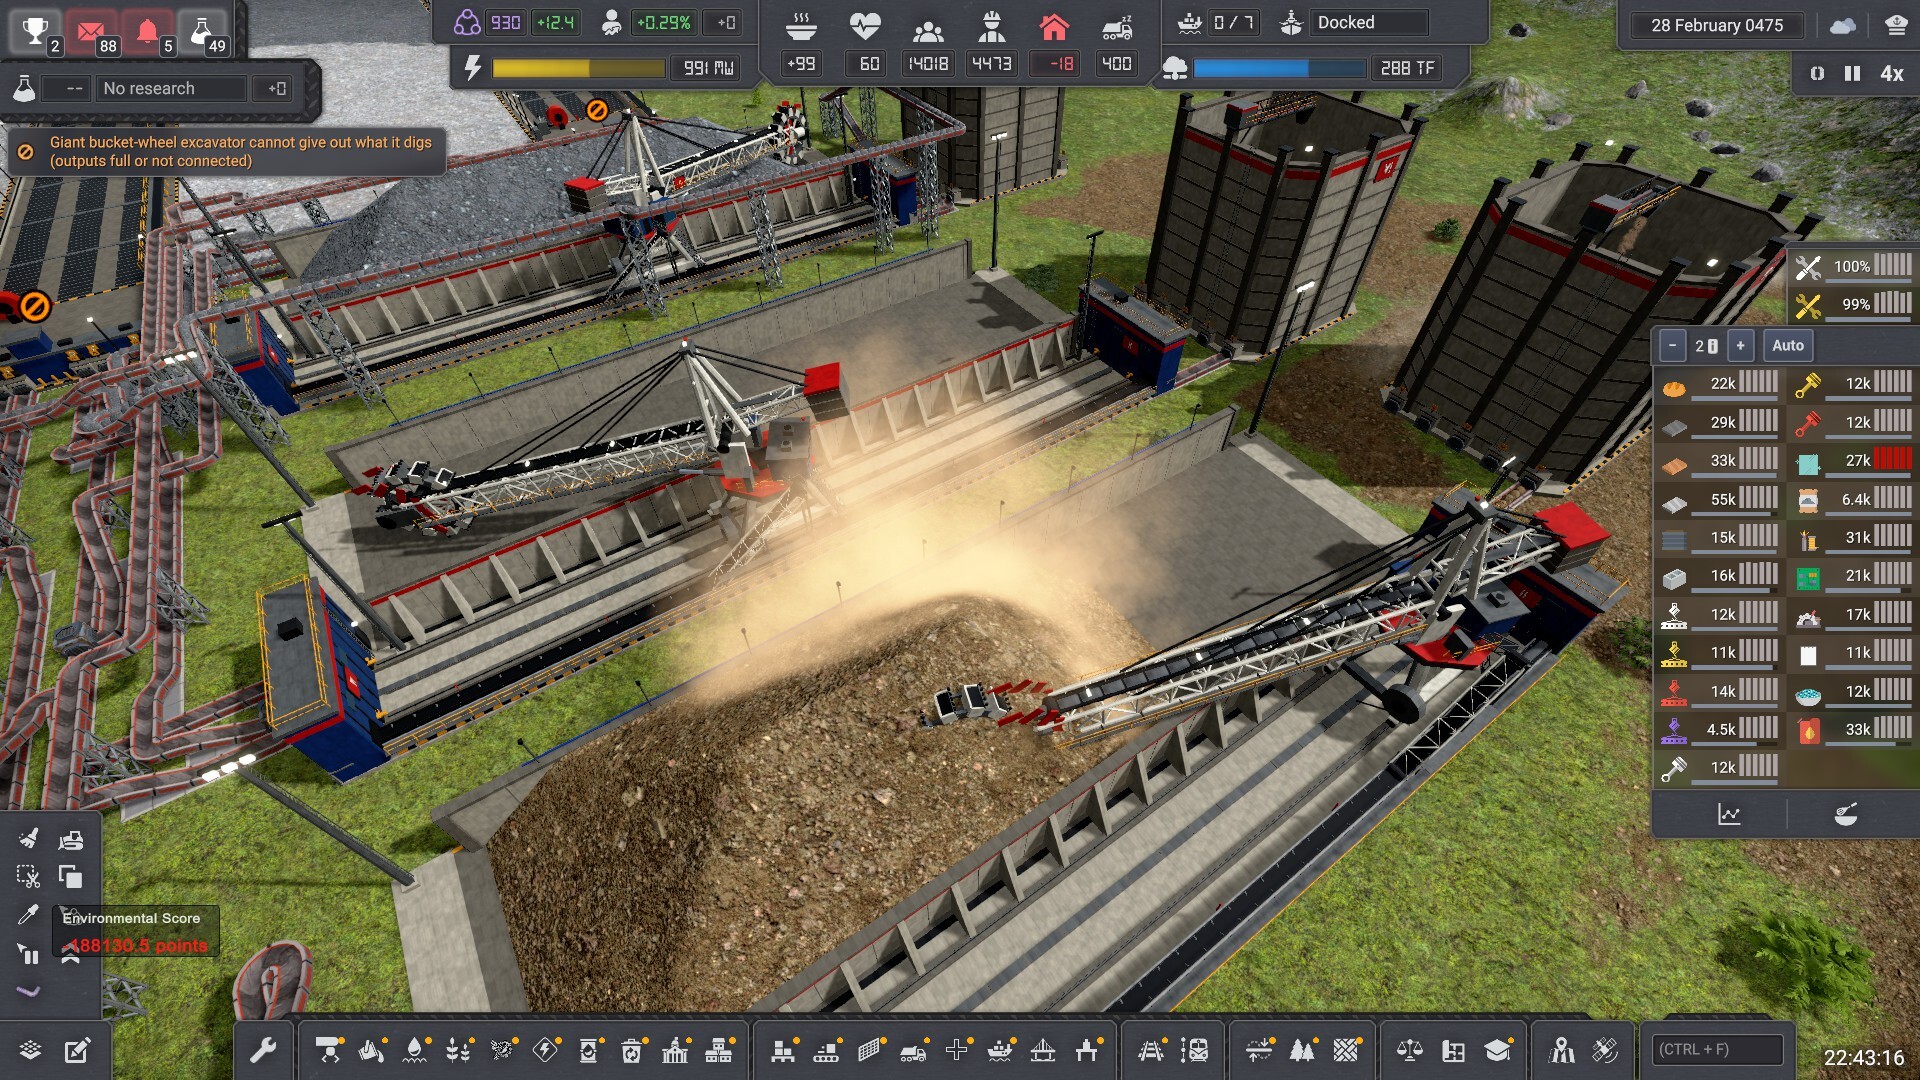1920x1080 pixels.
Task: Open the layers overlay menu
Action: coord(30,1050)
